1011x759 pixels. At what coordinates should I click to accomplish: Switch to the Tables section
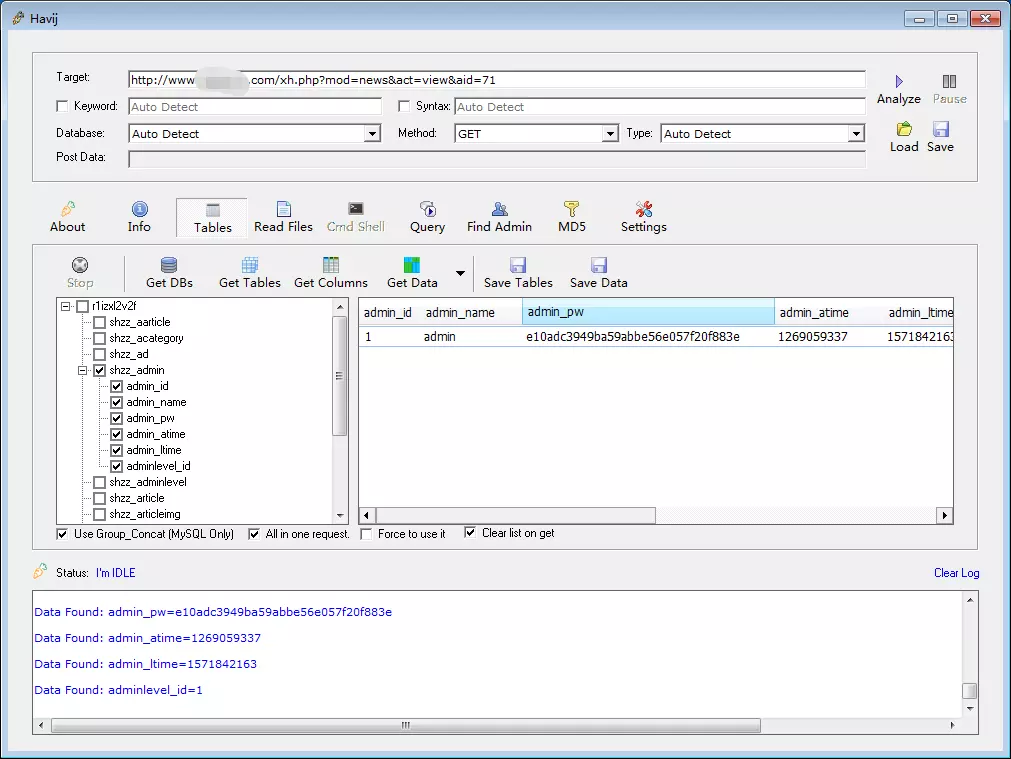point(212,218)
